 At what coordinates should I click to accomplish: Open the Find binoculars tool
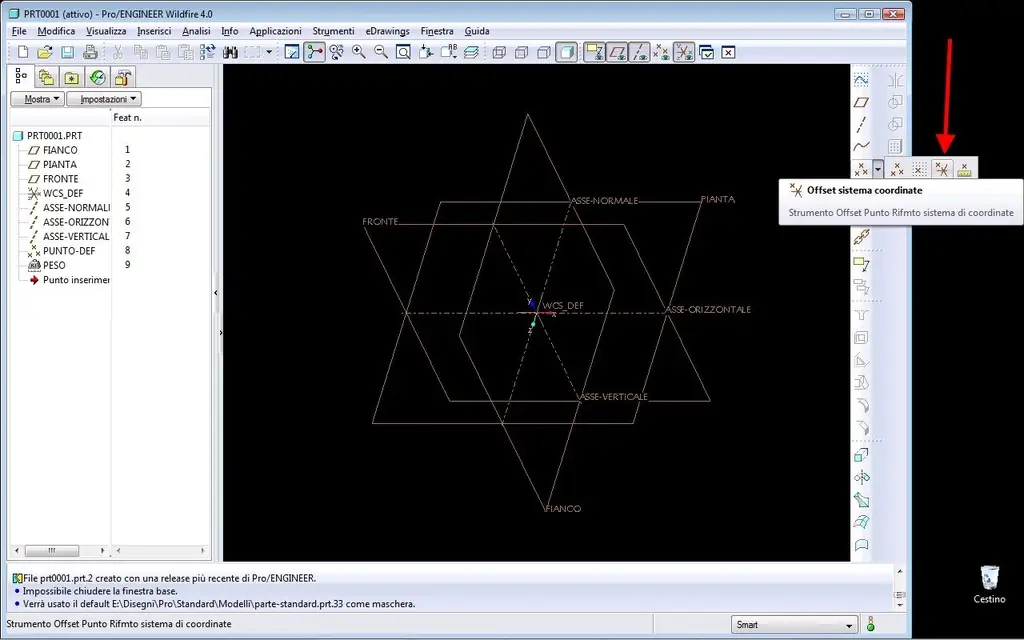230,52
